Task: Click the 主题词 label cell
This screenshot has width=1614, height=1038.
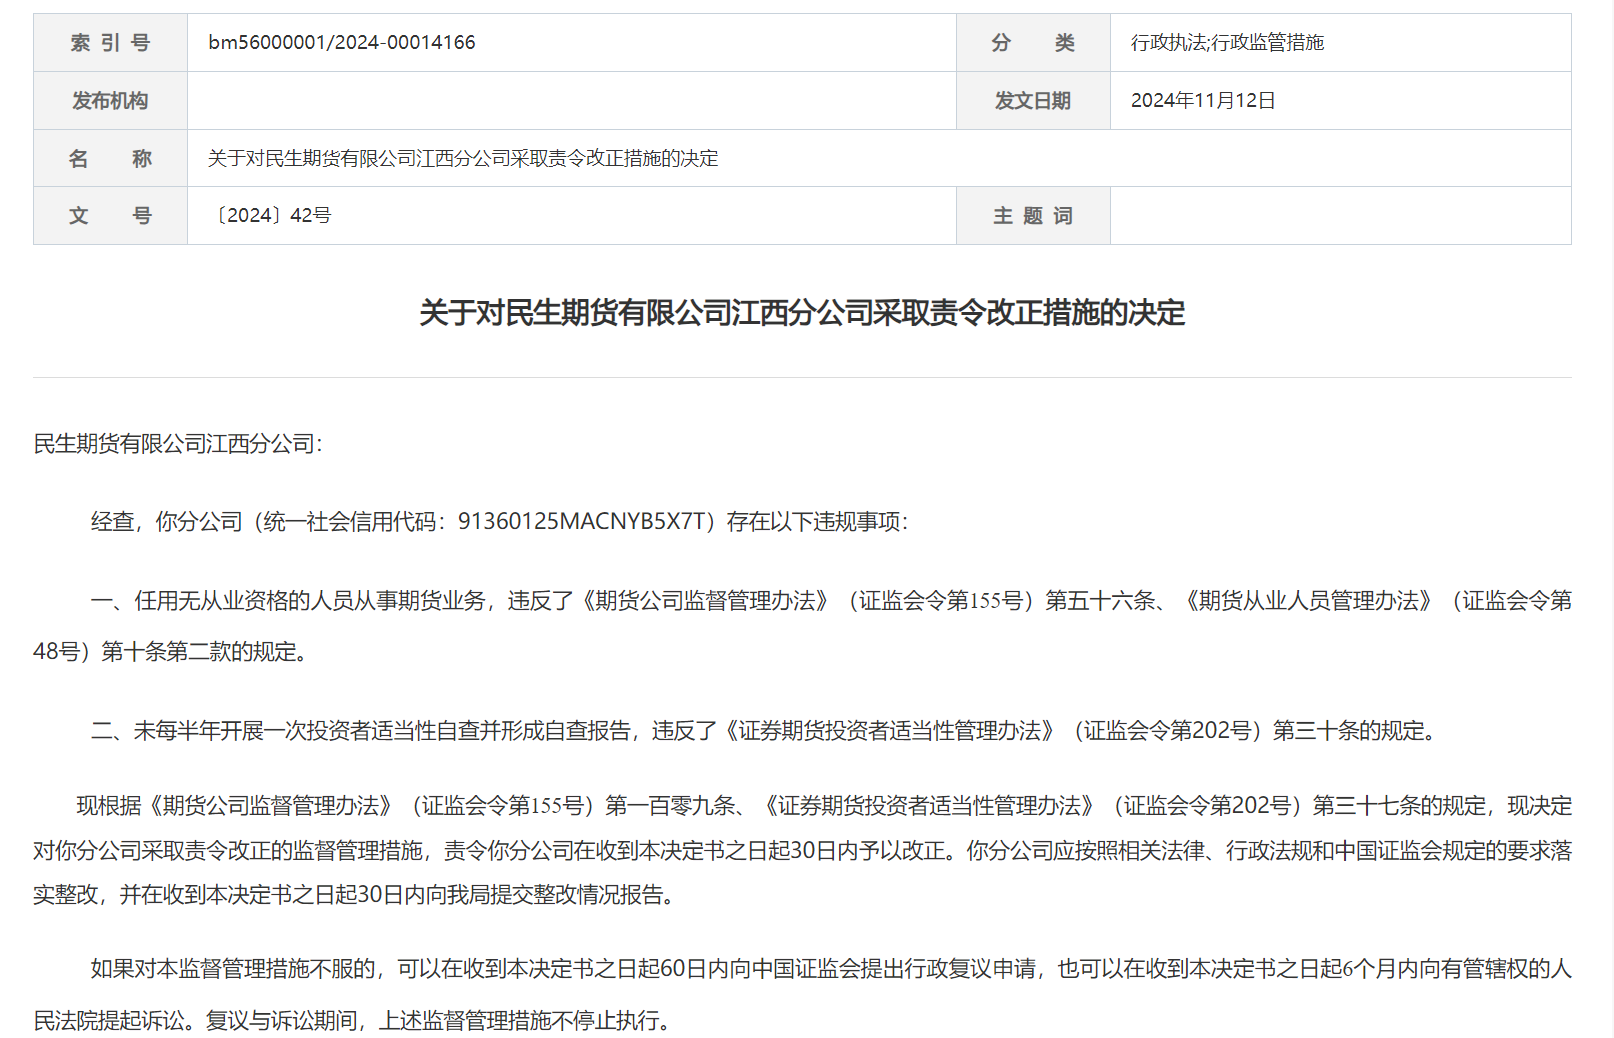Action: [x=1033, y=215]
